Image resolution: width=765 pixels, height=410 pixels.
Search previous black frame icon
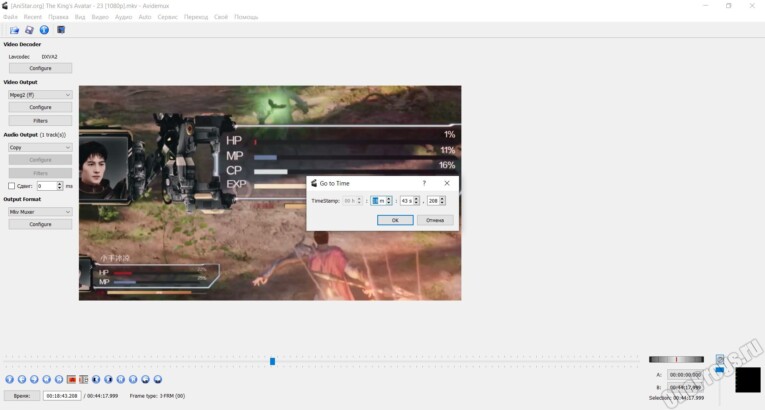click(x=96, y=379)
